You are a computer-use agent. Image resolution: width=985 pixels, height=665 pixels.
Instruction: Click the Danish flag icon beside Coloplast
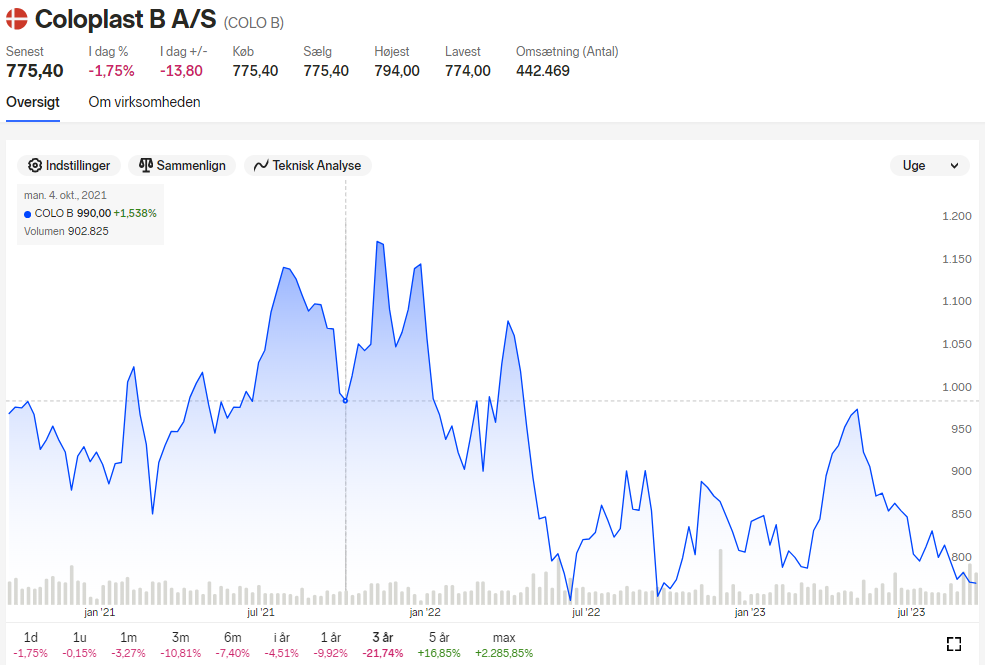tap(17, 19)
